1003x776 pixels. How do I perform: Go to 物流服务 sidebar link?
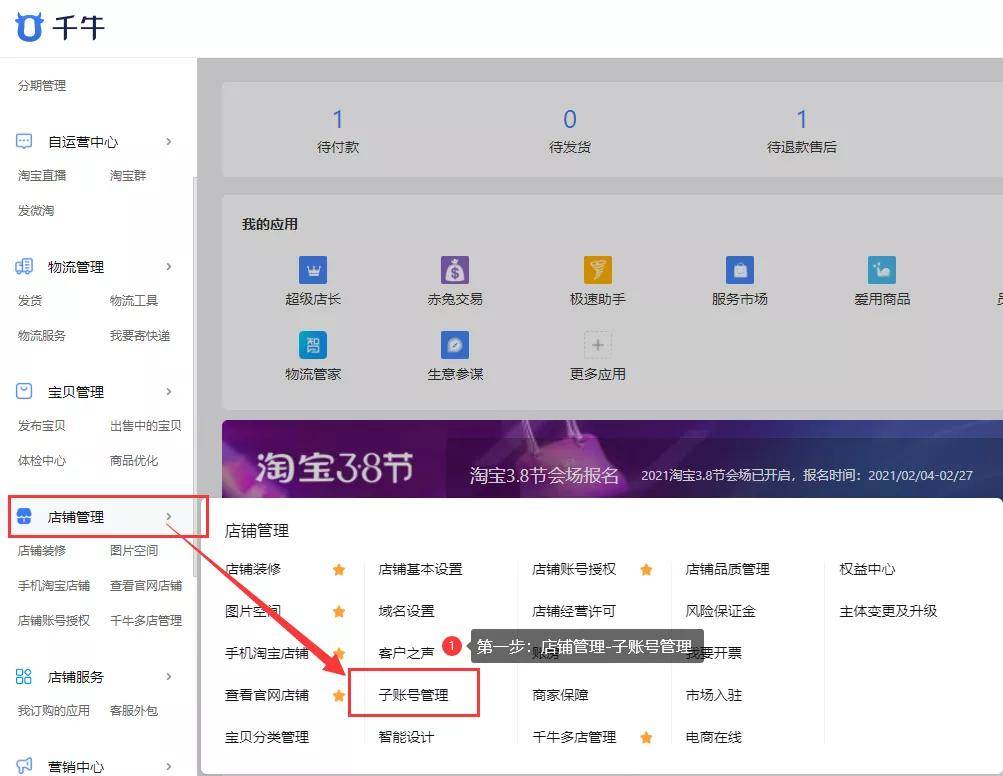click(42, 335)
